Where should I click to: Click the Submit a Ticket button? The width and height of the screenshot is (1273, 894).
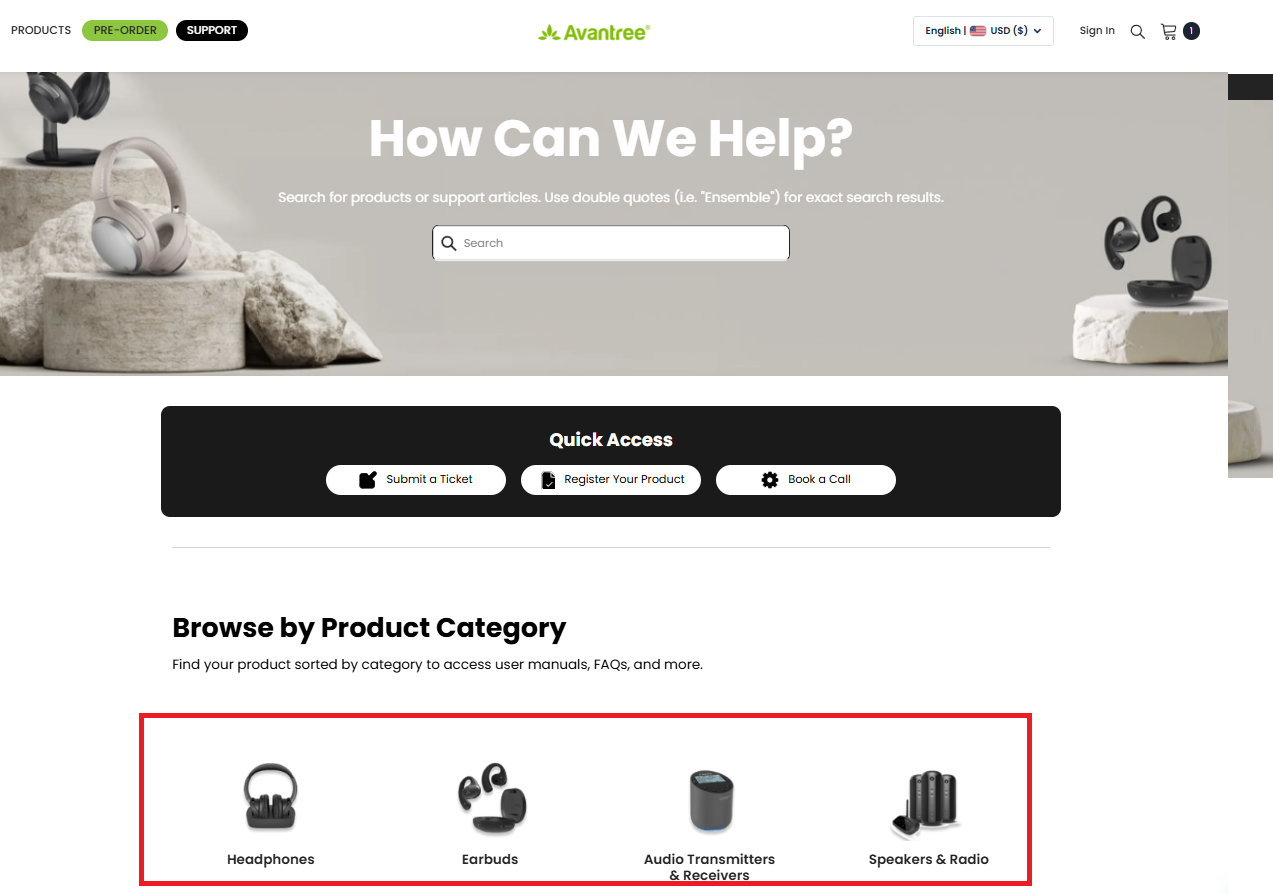pyautogui.click(x=416, y=480)
